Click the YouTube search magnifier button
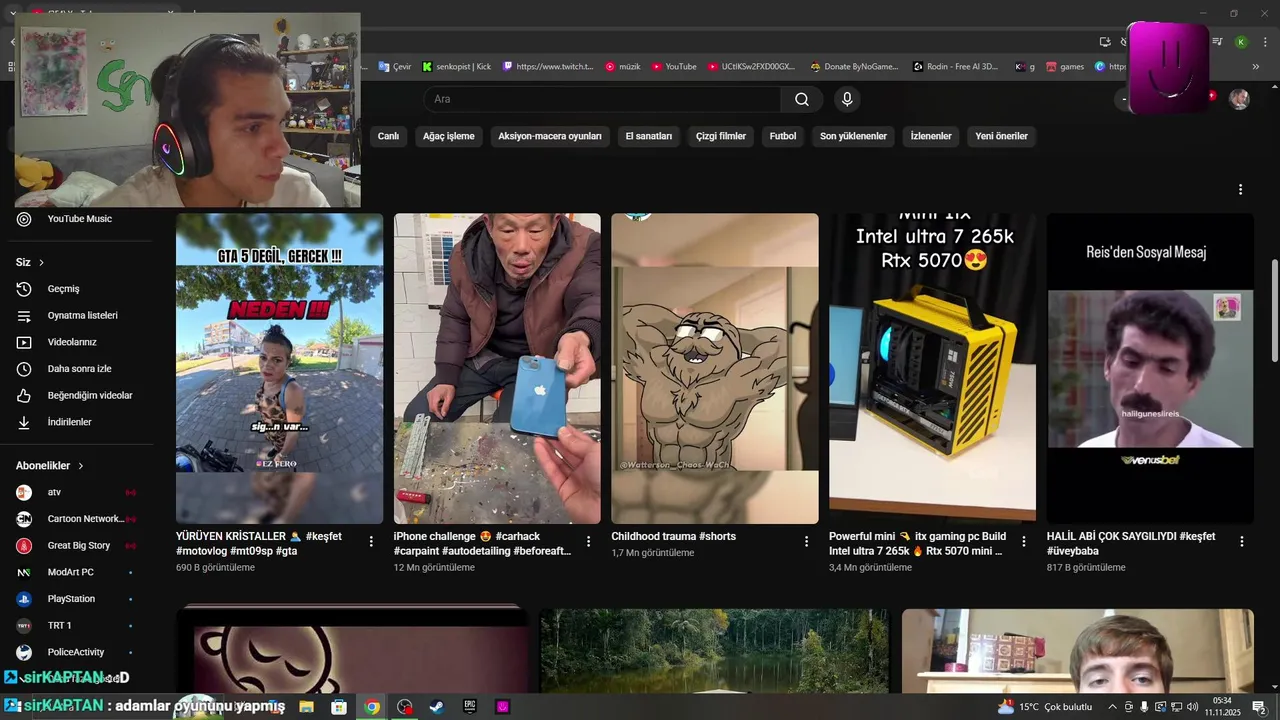Image resolution: width=1280 pixels, height=720 pixels. coord(802,99)
